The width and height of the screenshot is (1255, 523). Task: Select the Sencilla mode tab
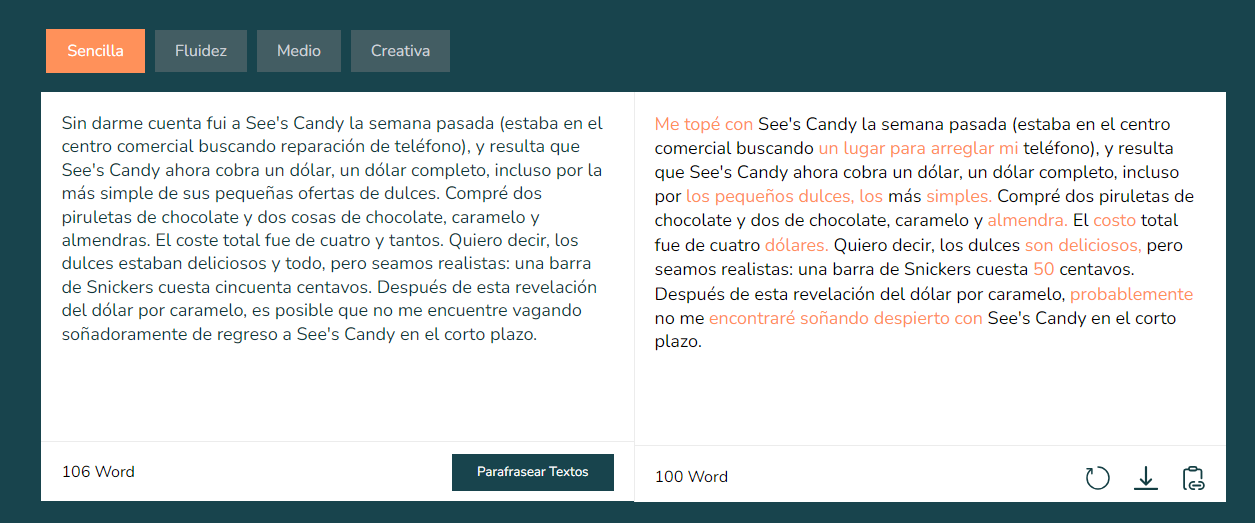[x=95, y=51]
